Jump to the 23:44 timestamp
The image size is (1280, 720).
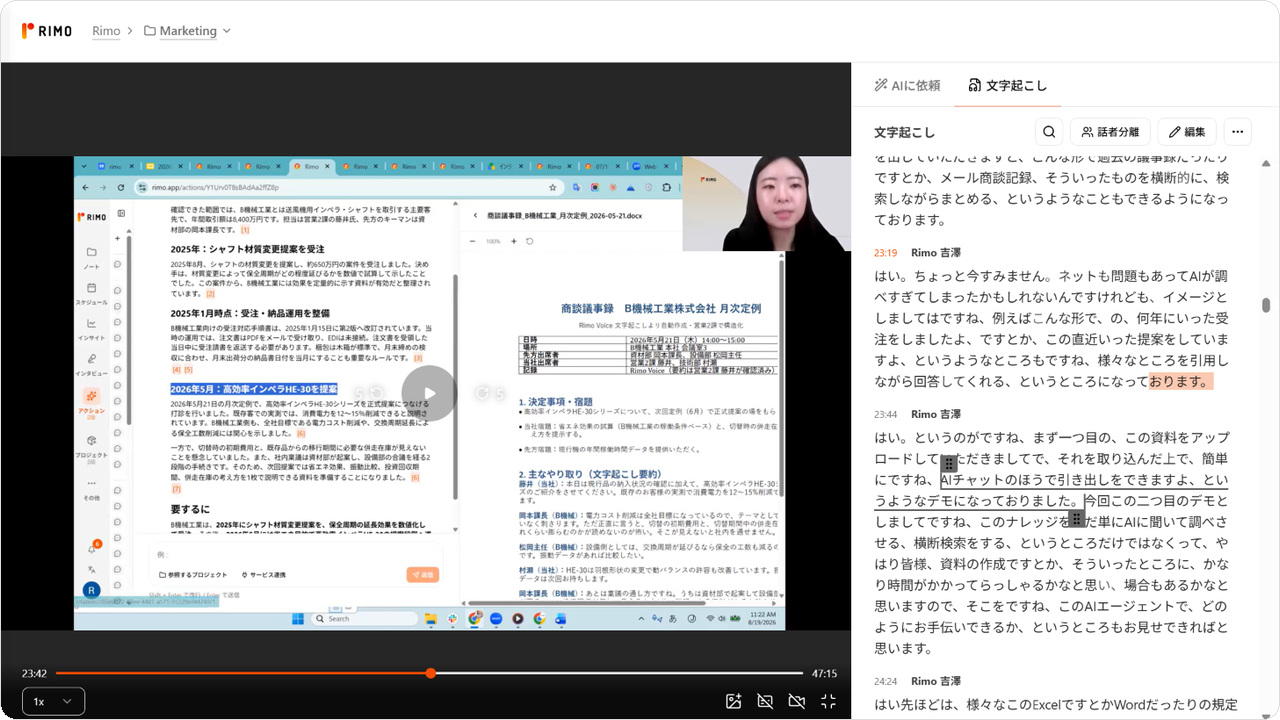coord(885,414)
